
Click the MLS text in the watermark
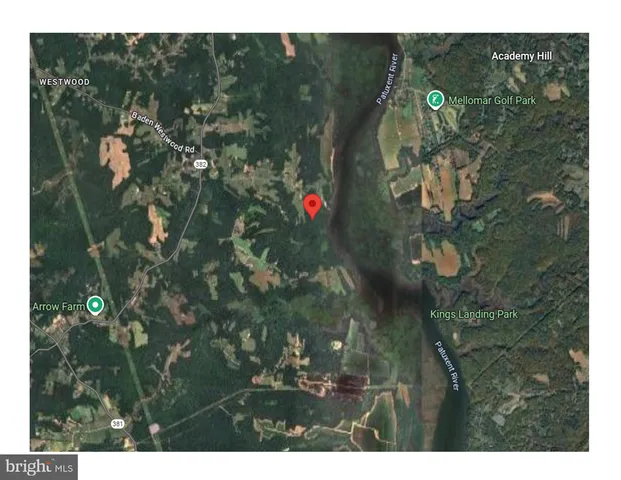[64, 468]
